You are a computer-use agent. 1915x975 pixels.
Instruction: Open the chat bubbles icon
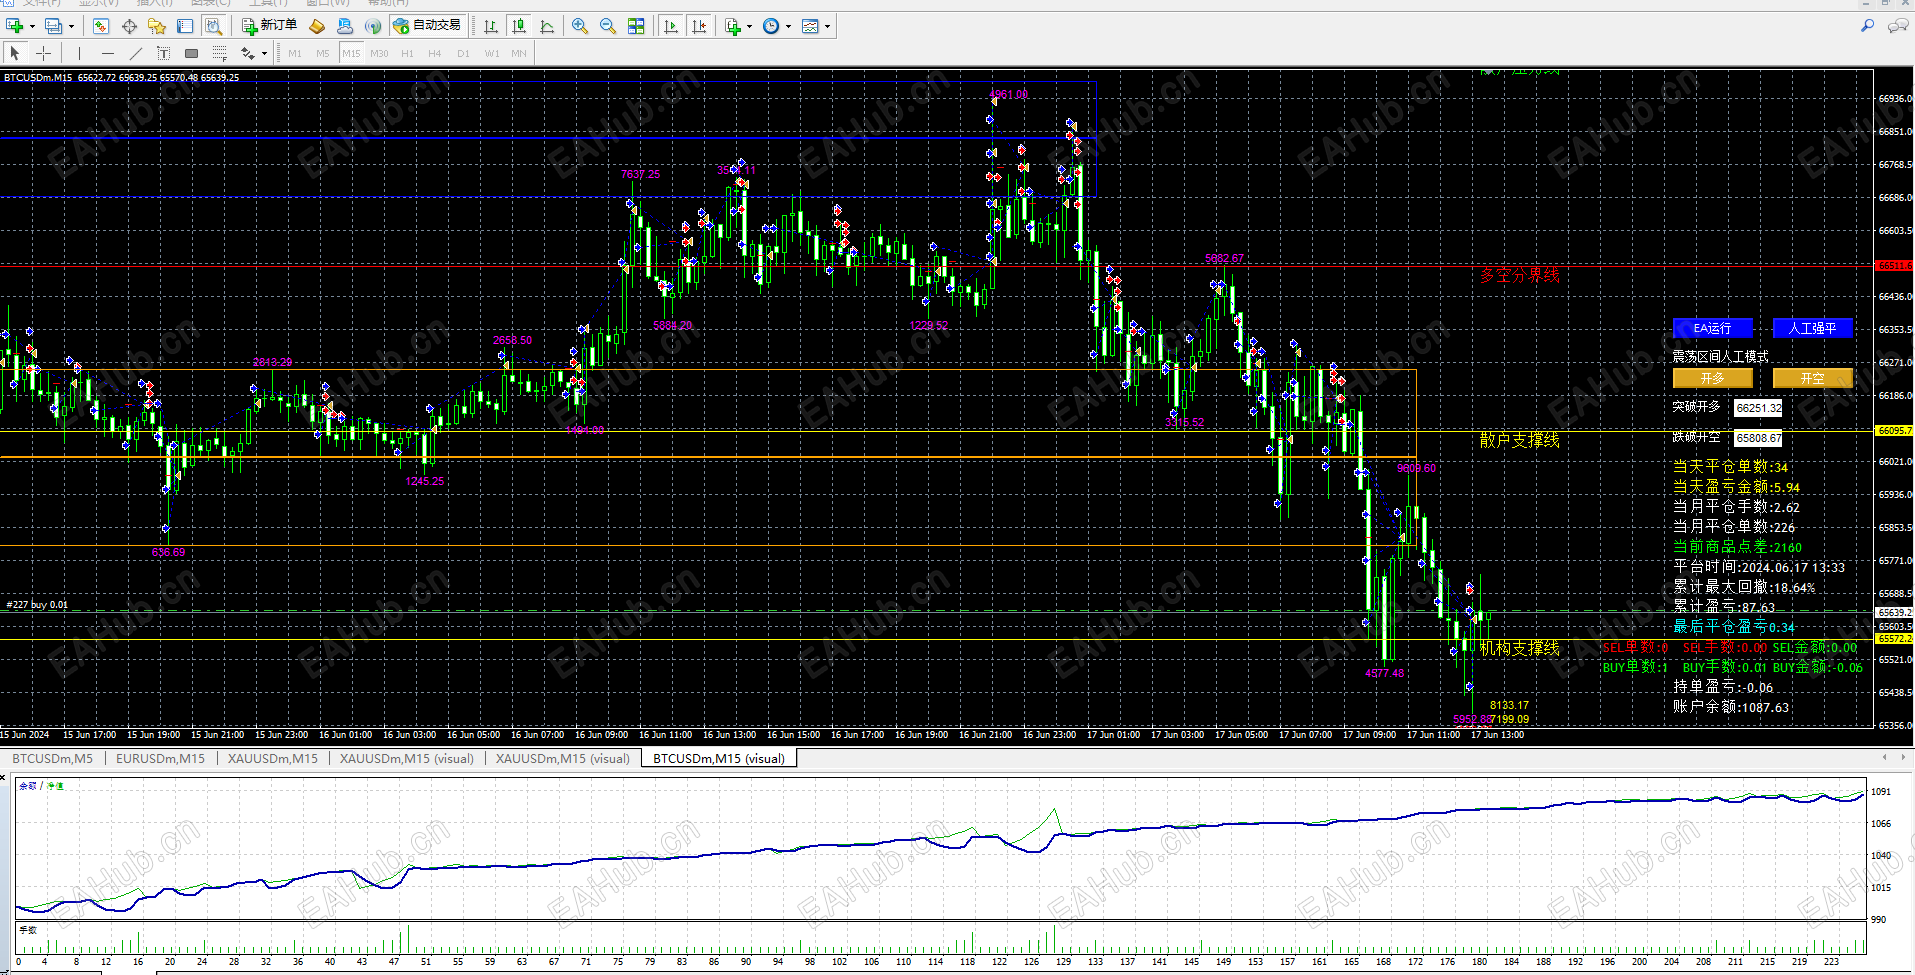point(1897,26)
